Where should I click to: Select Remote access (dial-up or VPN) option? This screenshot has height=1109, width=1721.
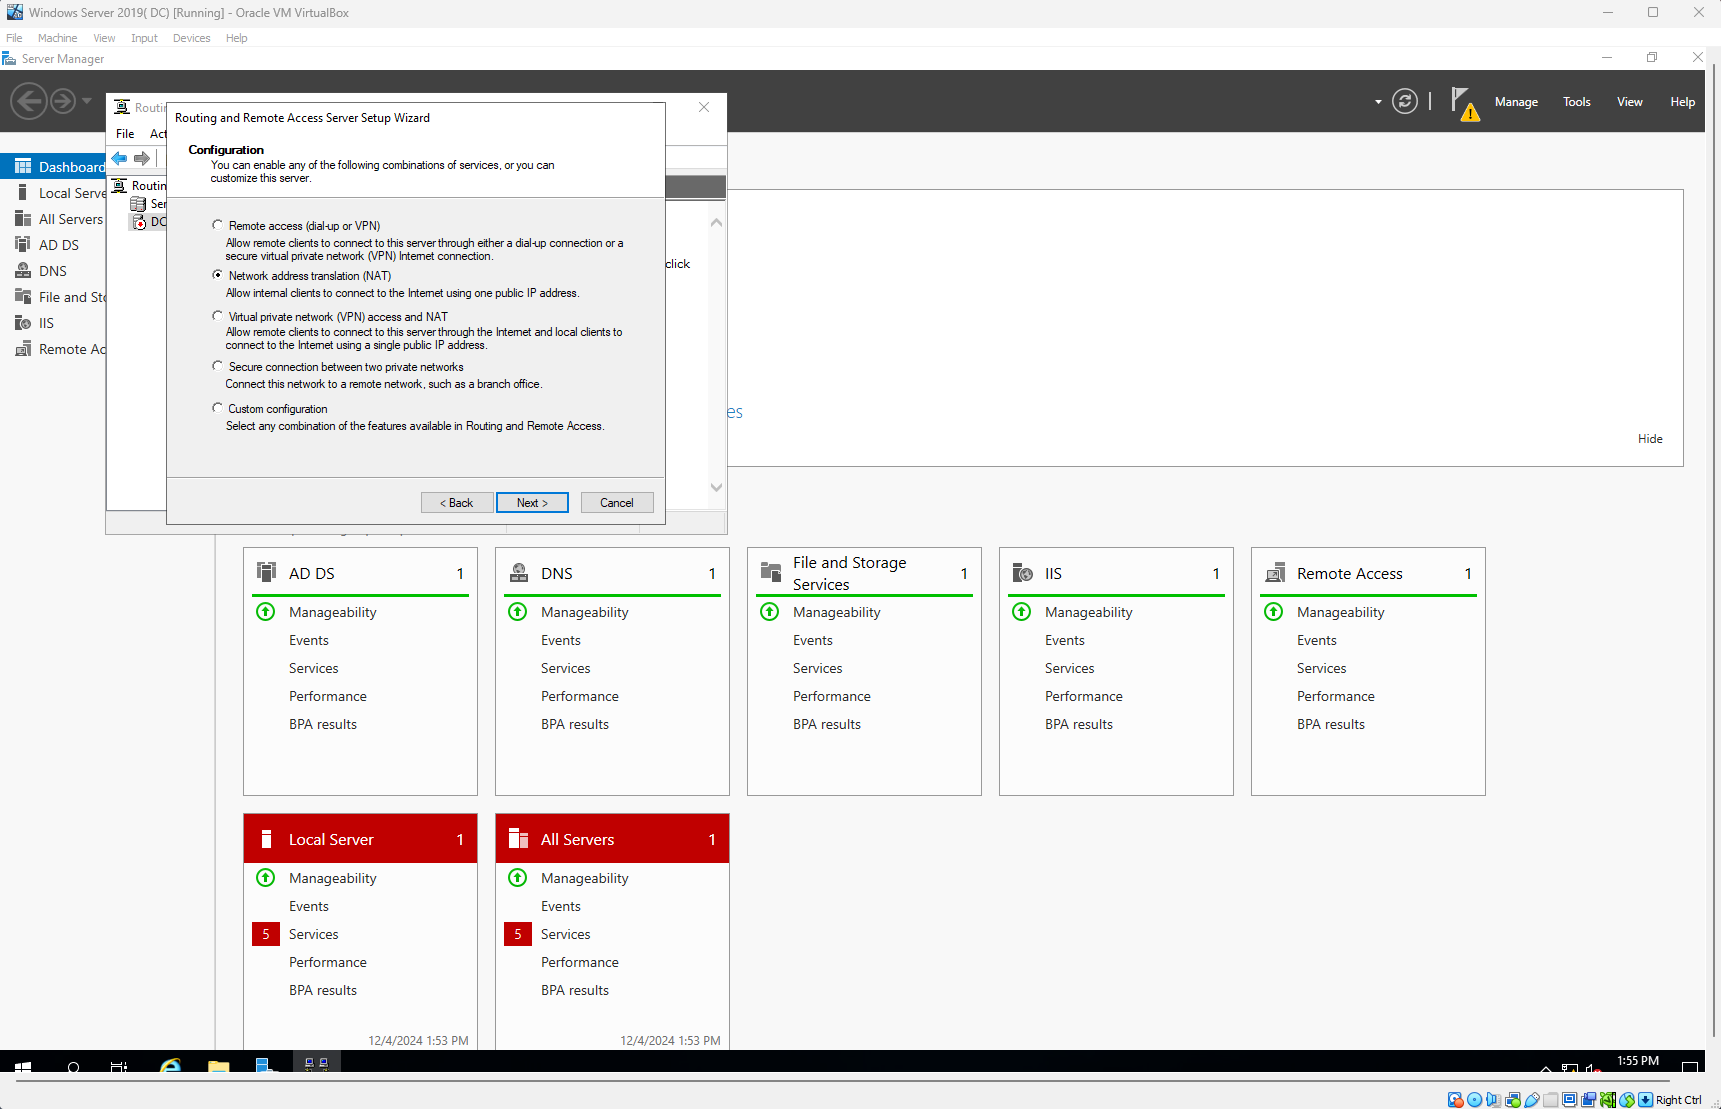217,225
